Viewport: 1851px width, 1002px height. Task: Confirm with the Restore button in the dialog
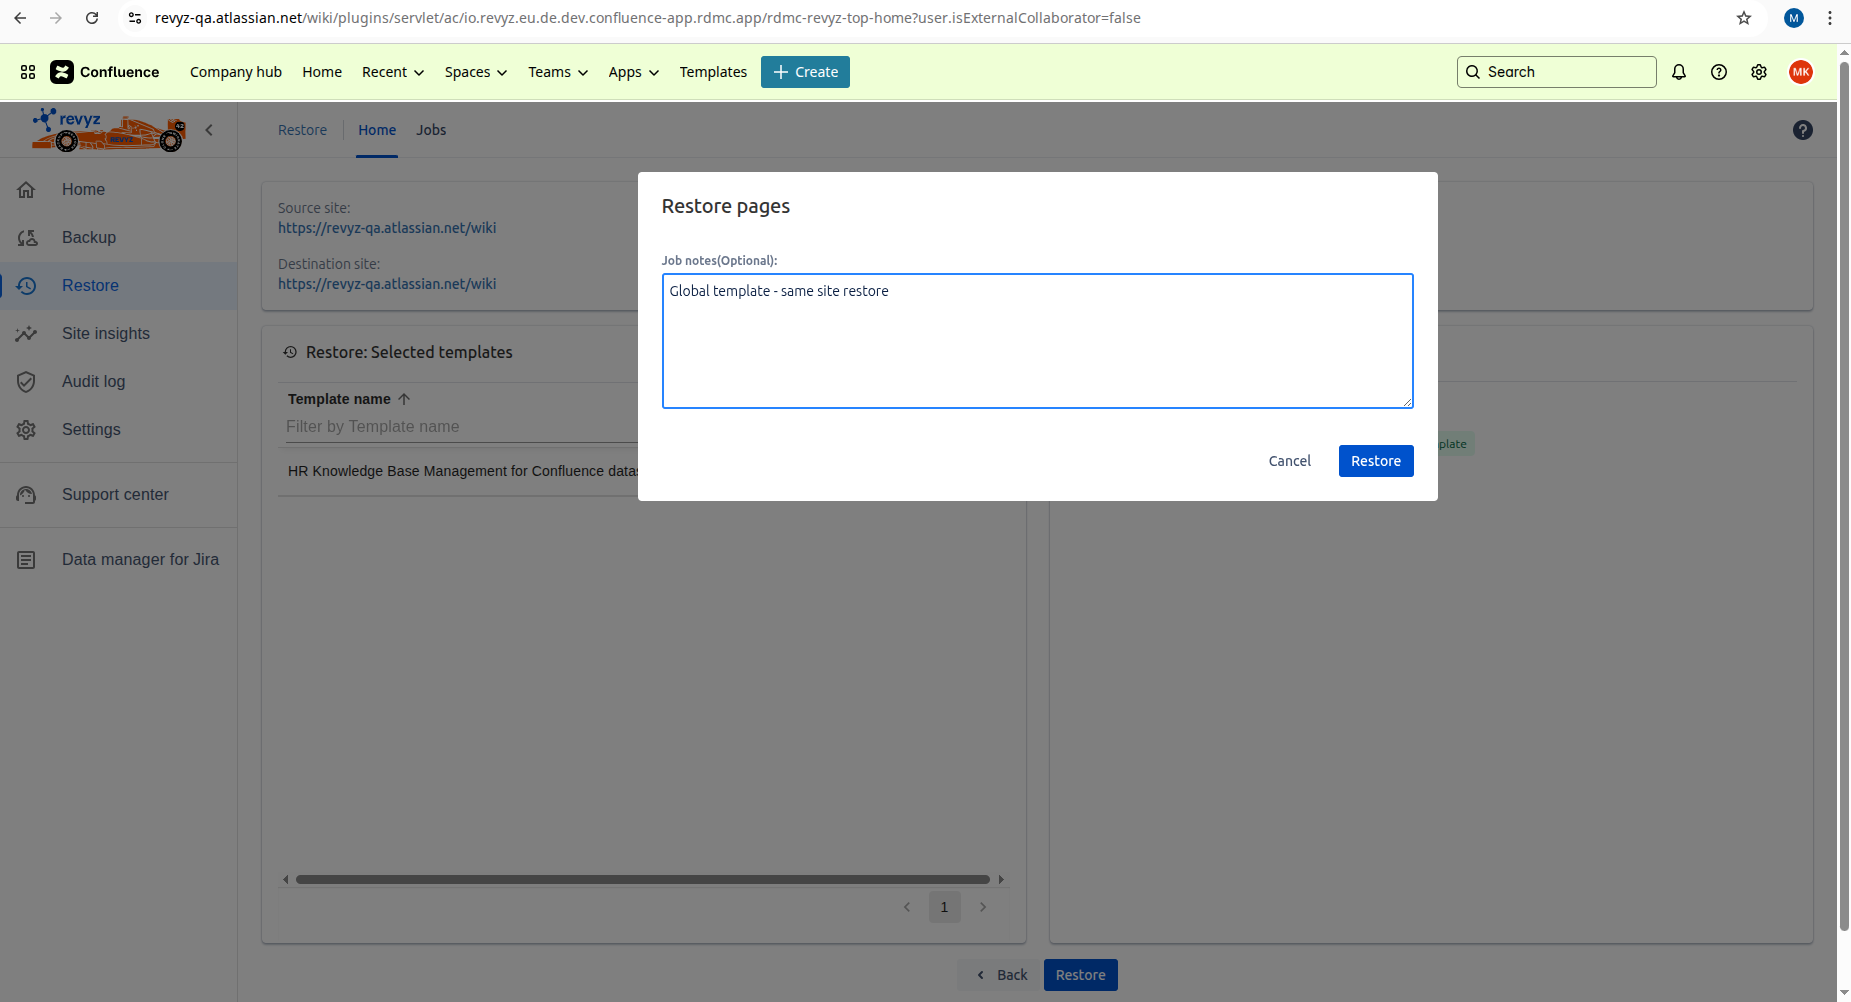point(1375,460)
